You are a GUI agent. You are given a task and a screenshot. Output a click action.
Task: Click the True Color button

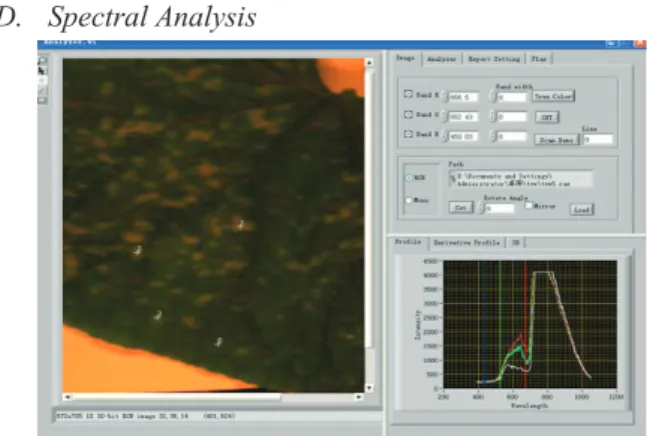click(x=553, y=96)
